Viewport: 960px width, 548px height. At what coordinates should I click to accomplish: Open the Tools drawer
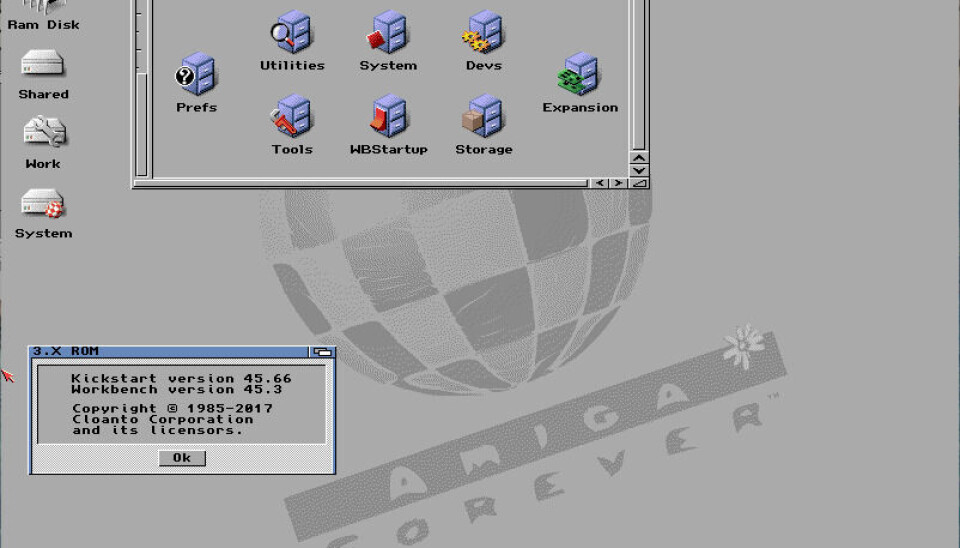(292, 124)
